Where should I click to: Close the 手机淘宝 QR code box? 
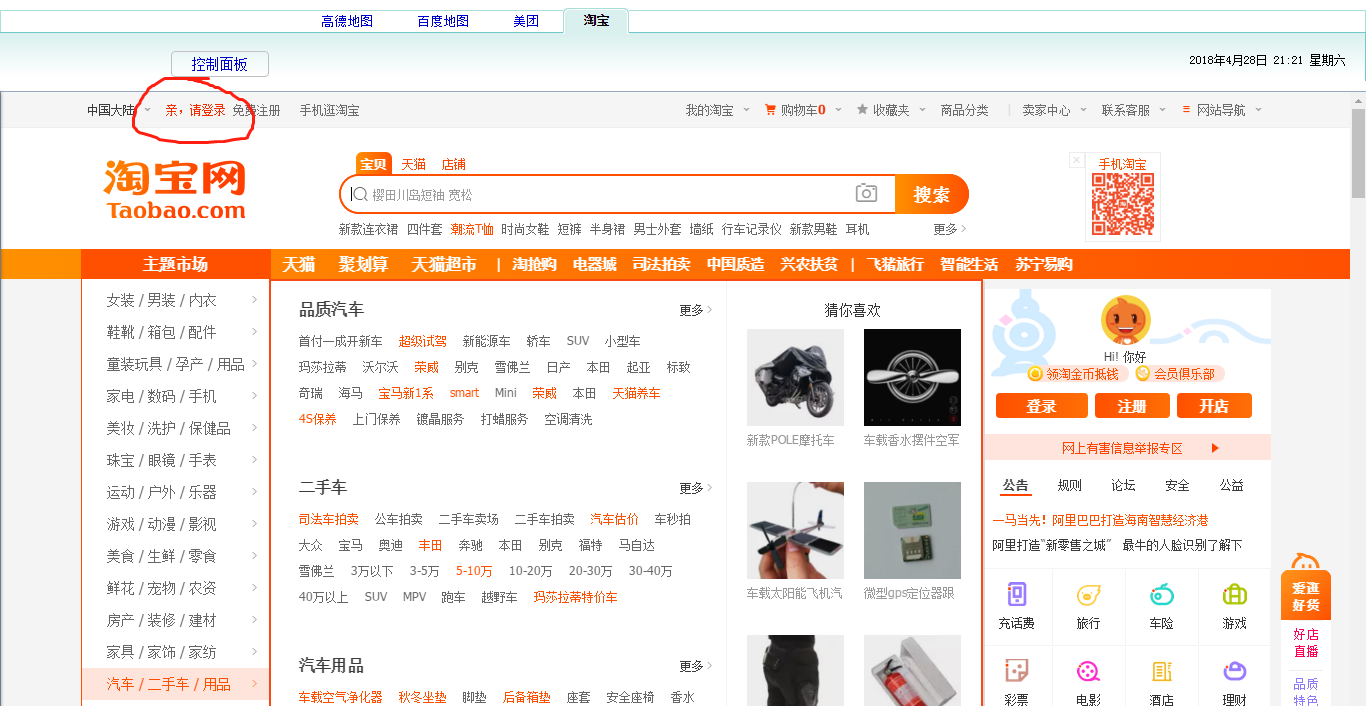pyautogui.click(x=1076, y=160)
